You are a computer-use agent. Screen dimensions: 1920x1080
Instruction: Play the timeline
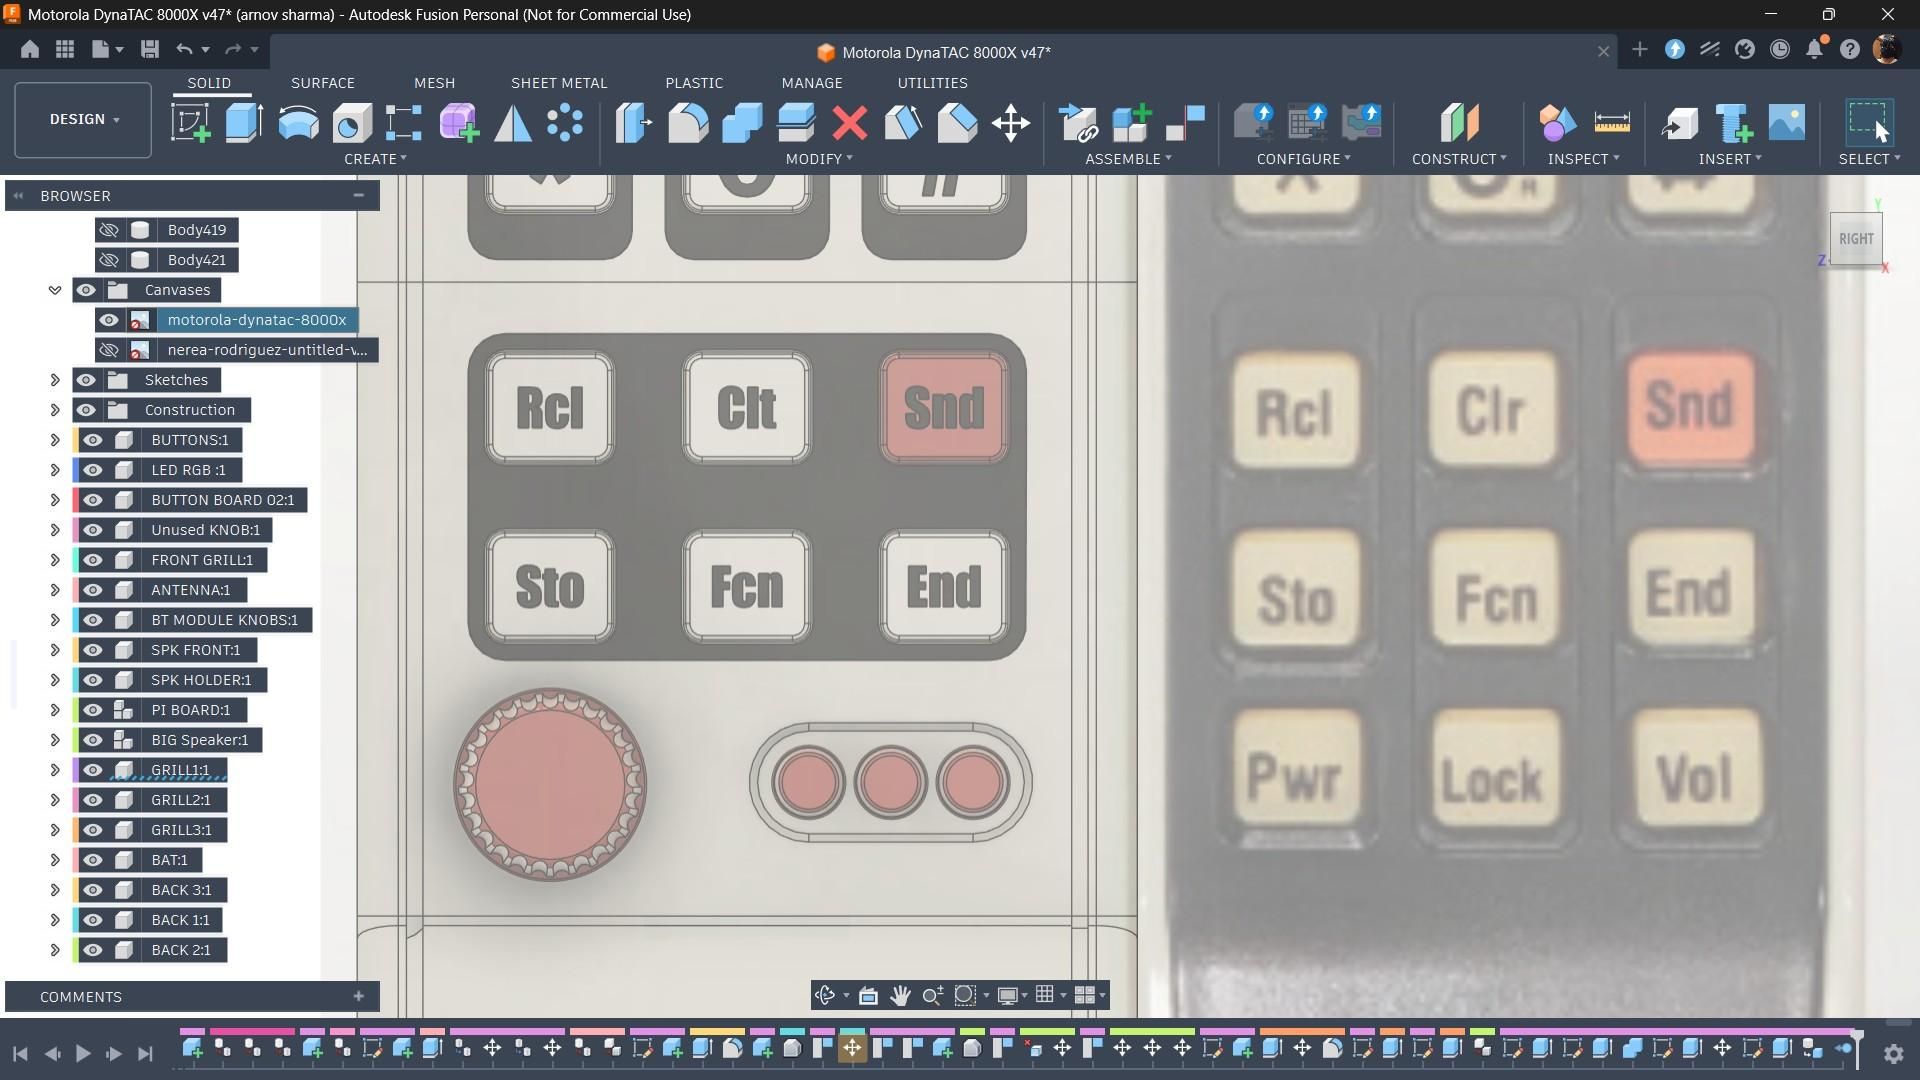click(x=83, y=1053)
